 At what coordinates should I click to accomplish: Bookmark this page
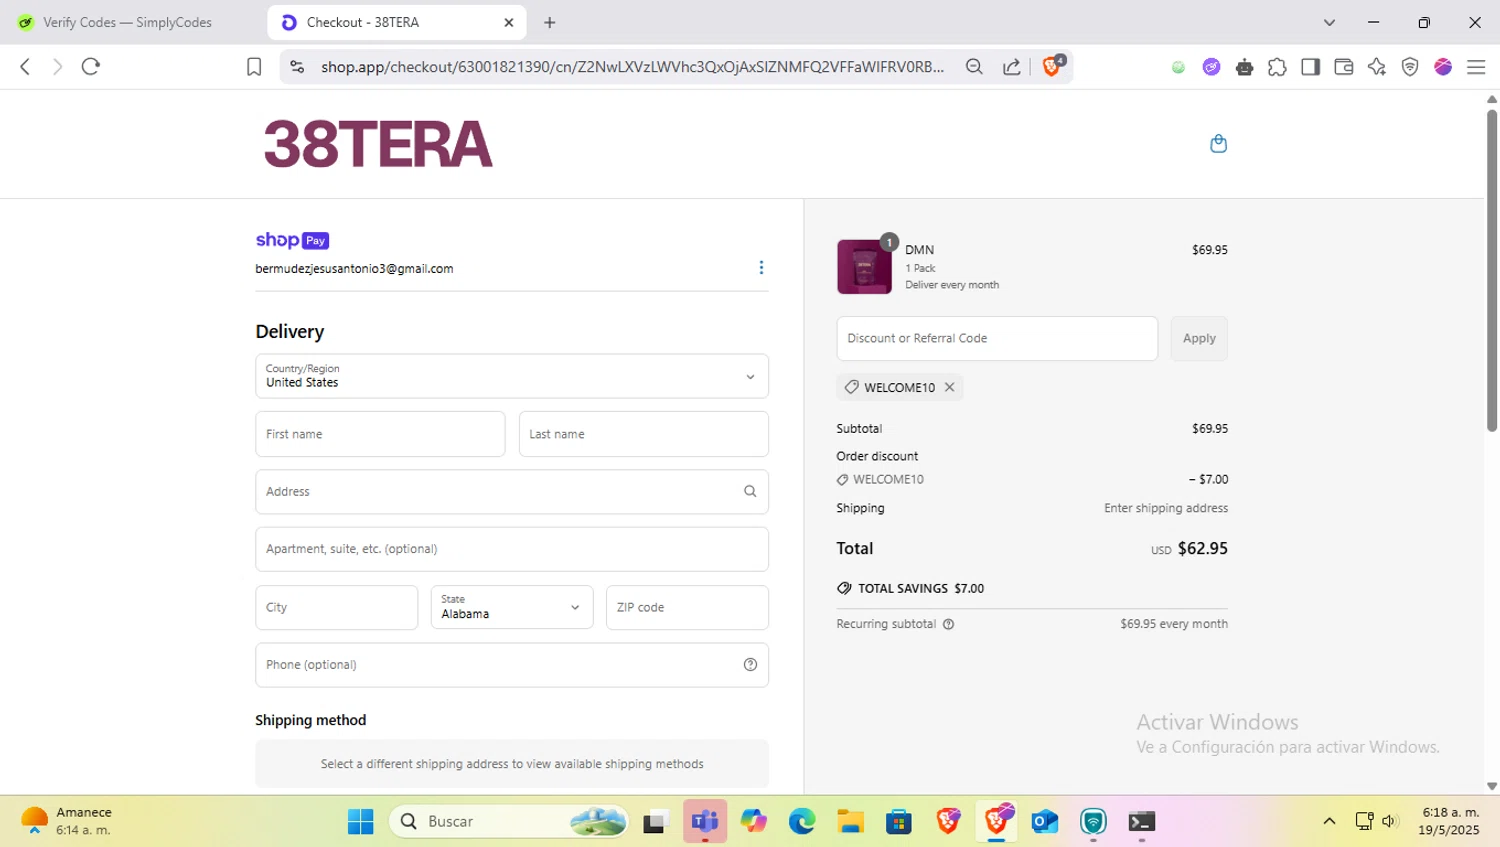[254, 67]
